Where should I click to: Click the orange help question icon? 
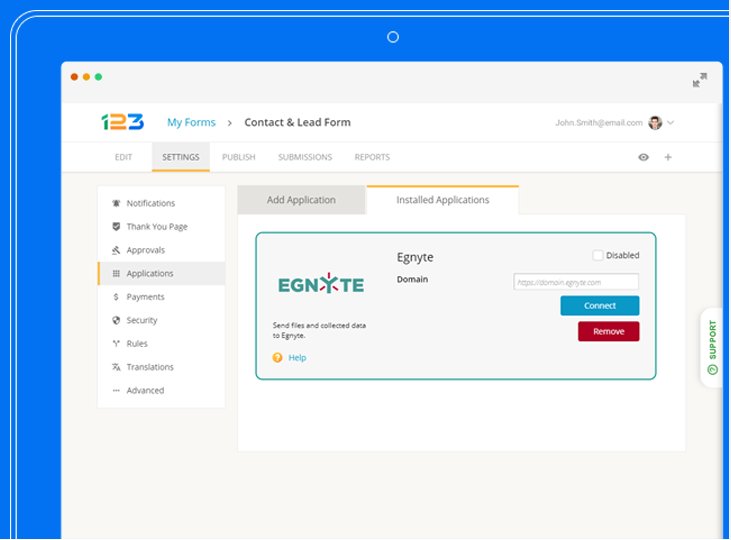(277, 358)
